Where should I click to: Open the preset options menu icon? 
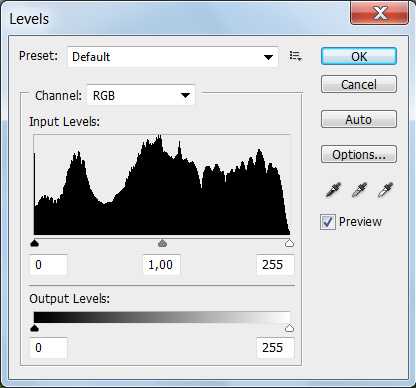(295, 56)
